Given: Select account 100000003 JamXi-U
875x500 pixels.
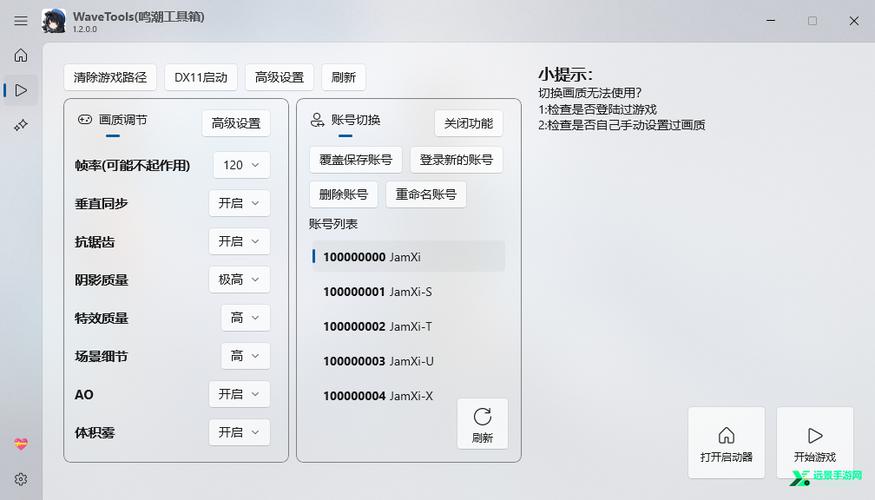Looking at the screenshot, I should pyautogui.click(x=408, y=361).
